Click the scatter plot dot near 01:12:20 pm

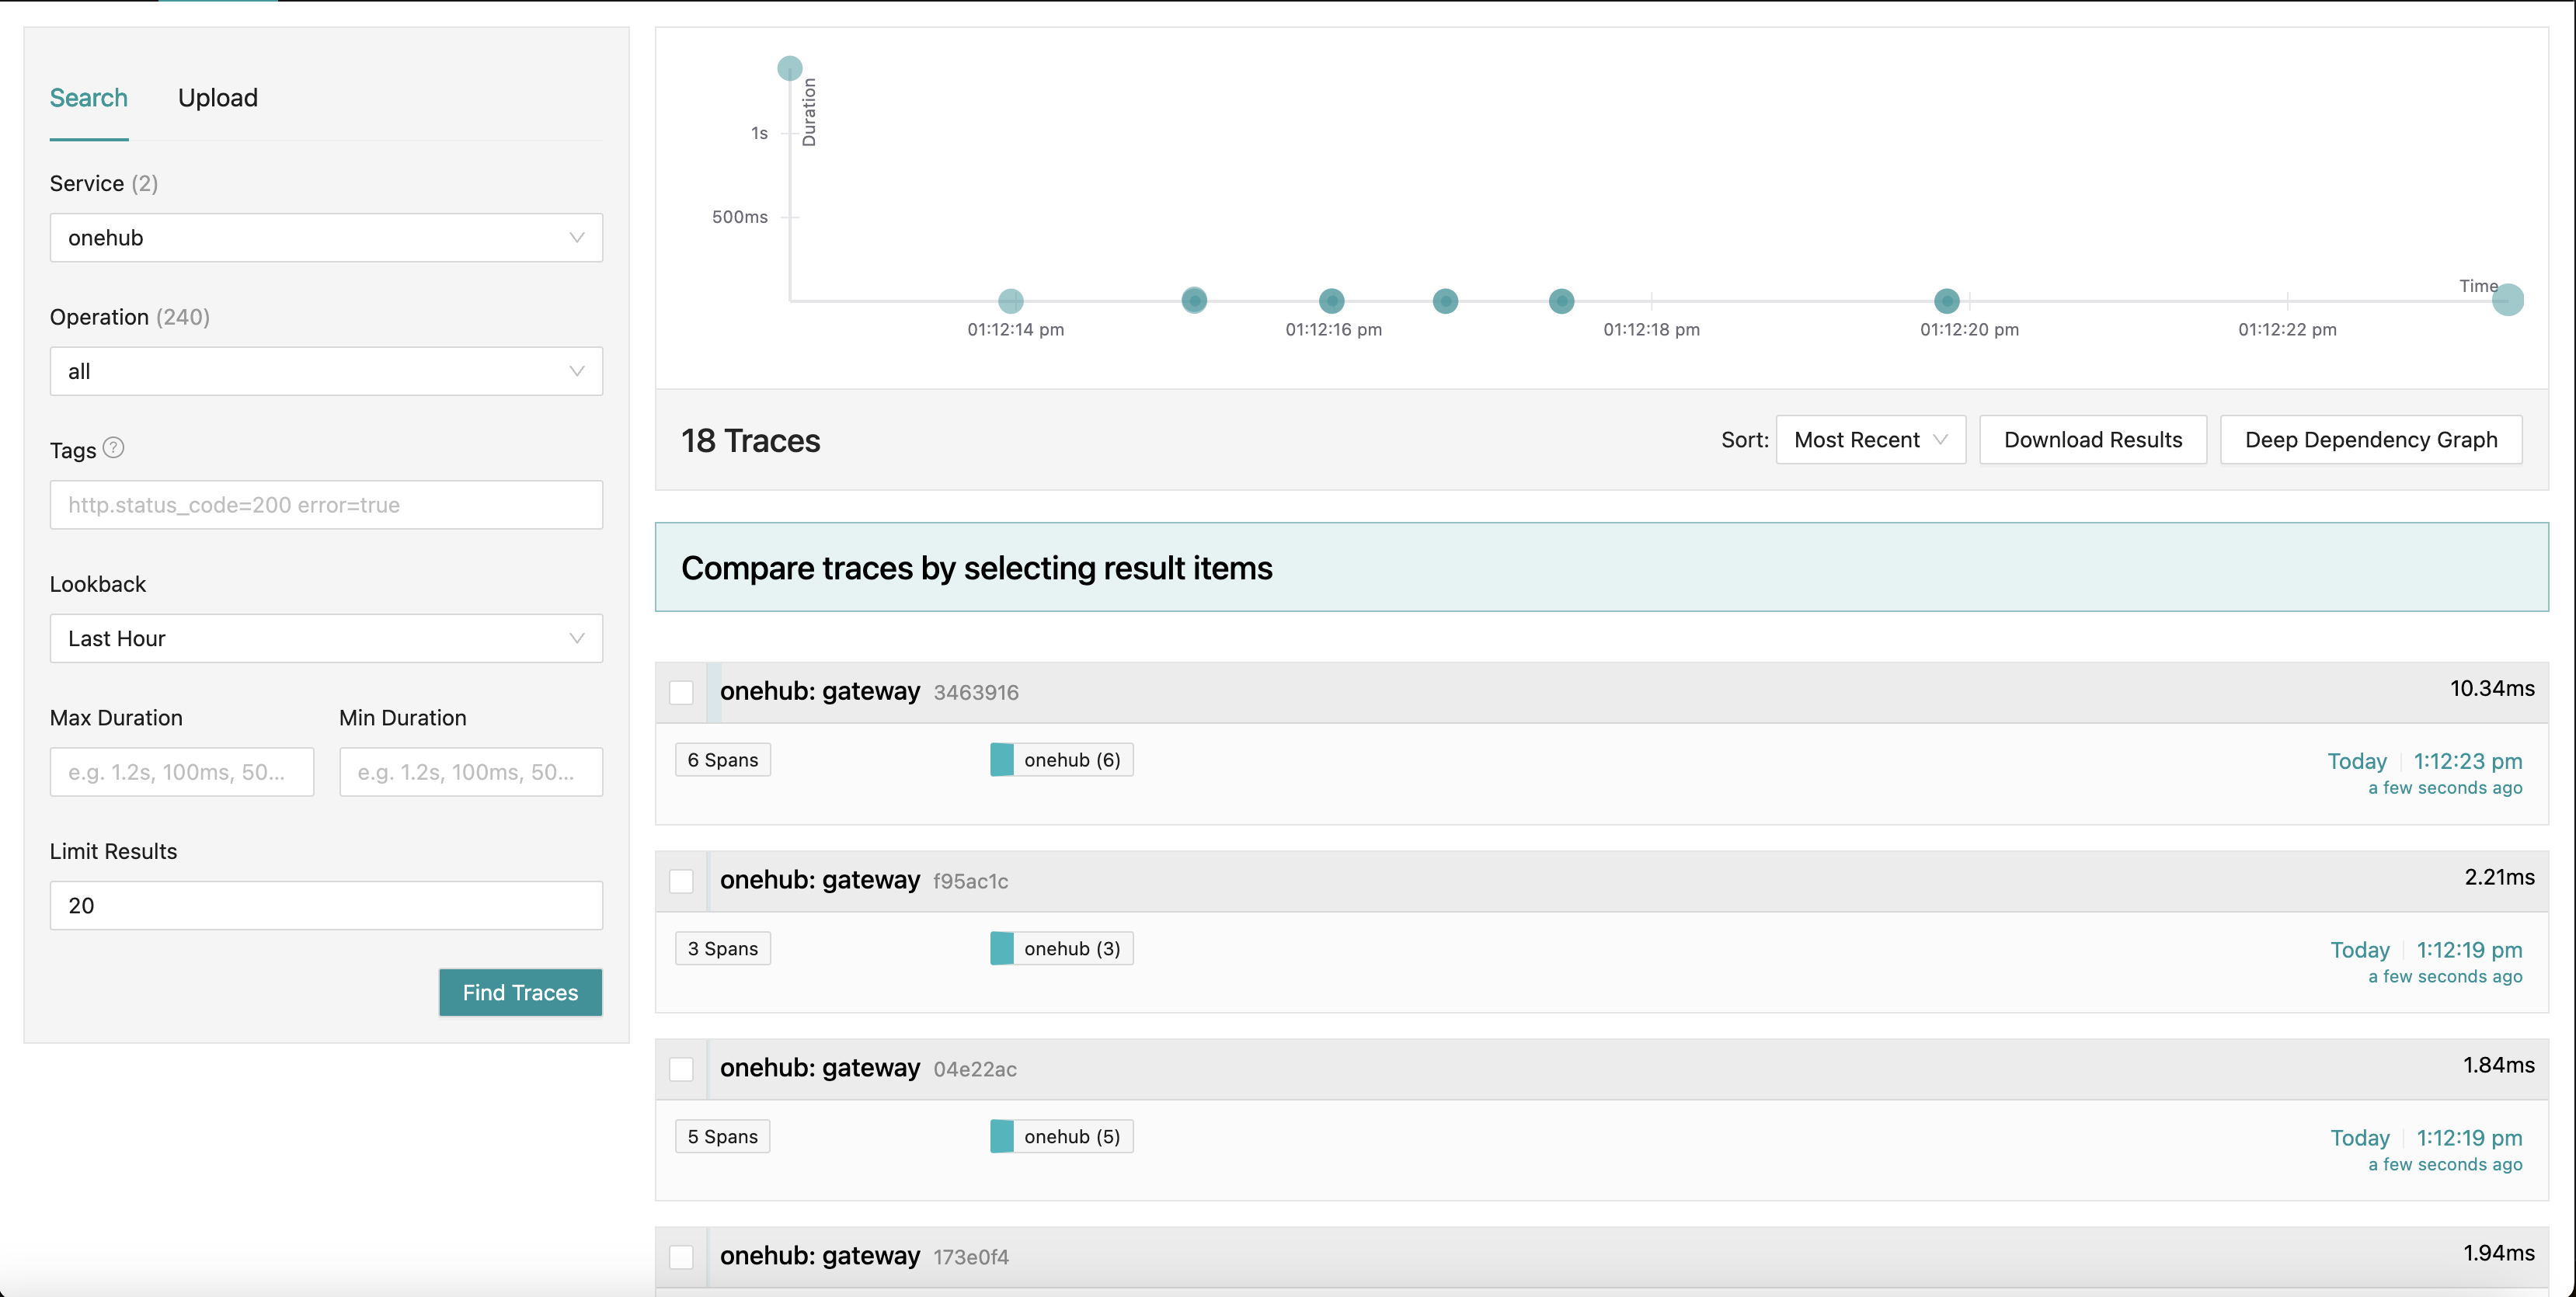click(x=1946, y=300)
